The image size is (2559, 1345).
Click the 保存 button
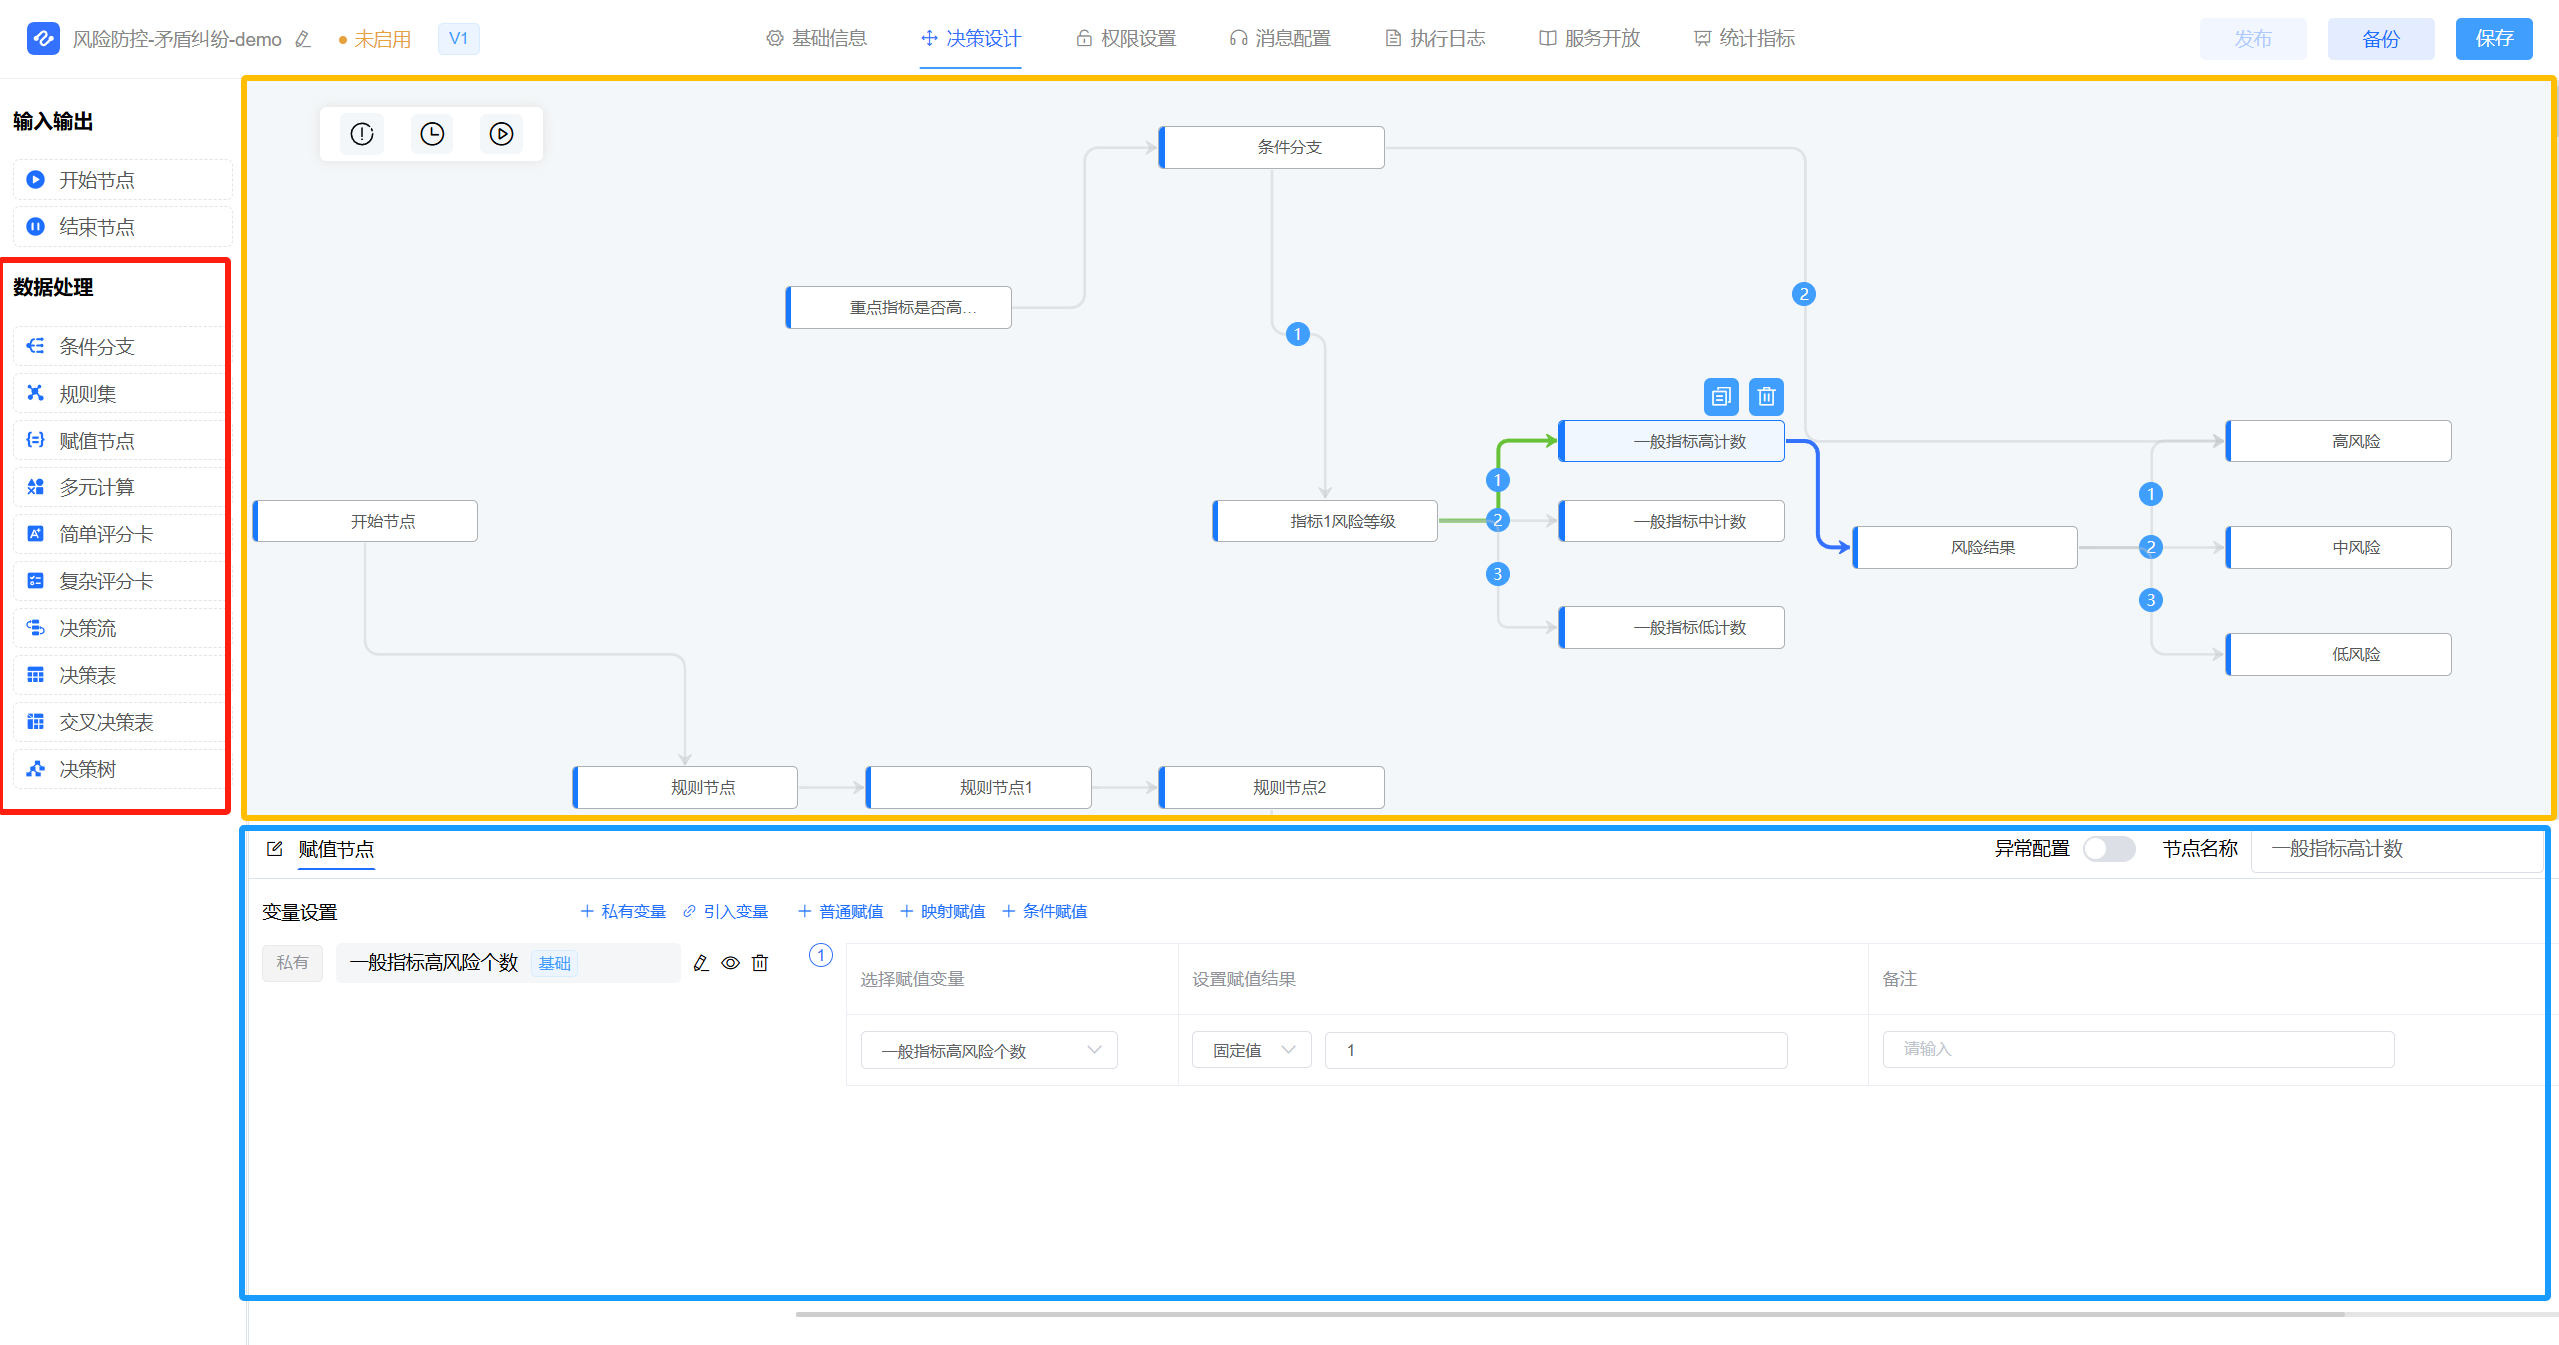(2493, 39)
